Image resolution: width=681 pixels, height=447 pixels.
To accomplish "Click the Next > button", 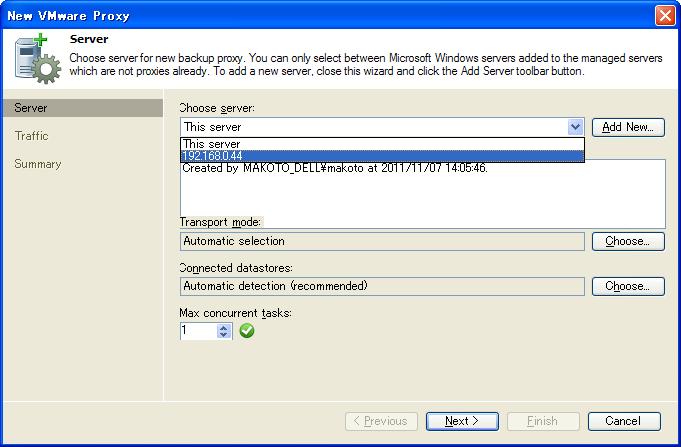I will coord(462,421).
